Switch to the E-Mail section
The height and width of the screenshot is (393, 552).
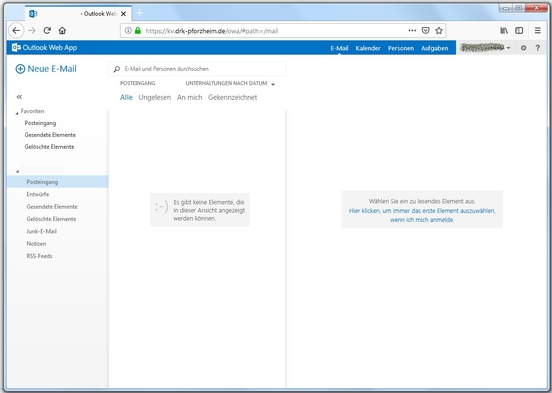[x=339, y=48]
